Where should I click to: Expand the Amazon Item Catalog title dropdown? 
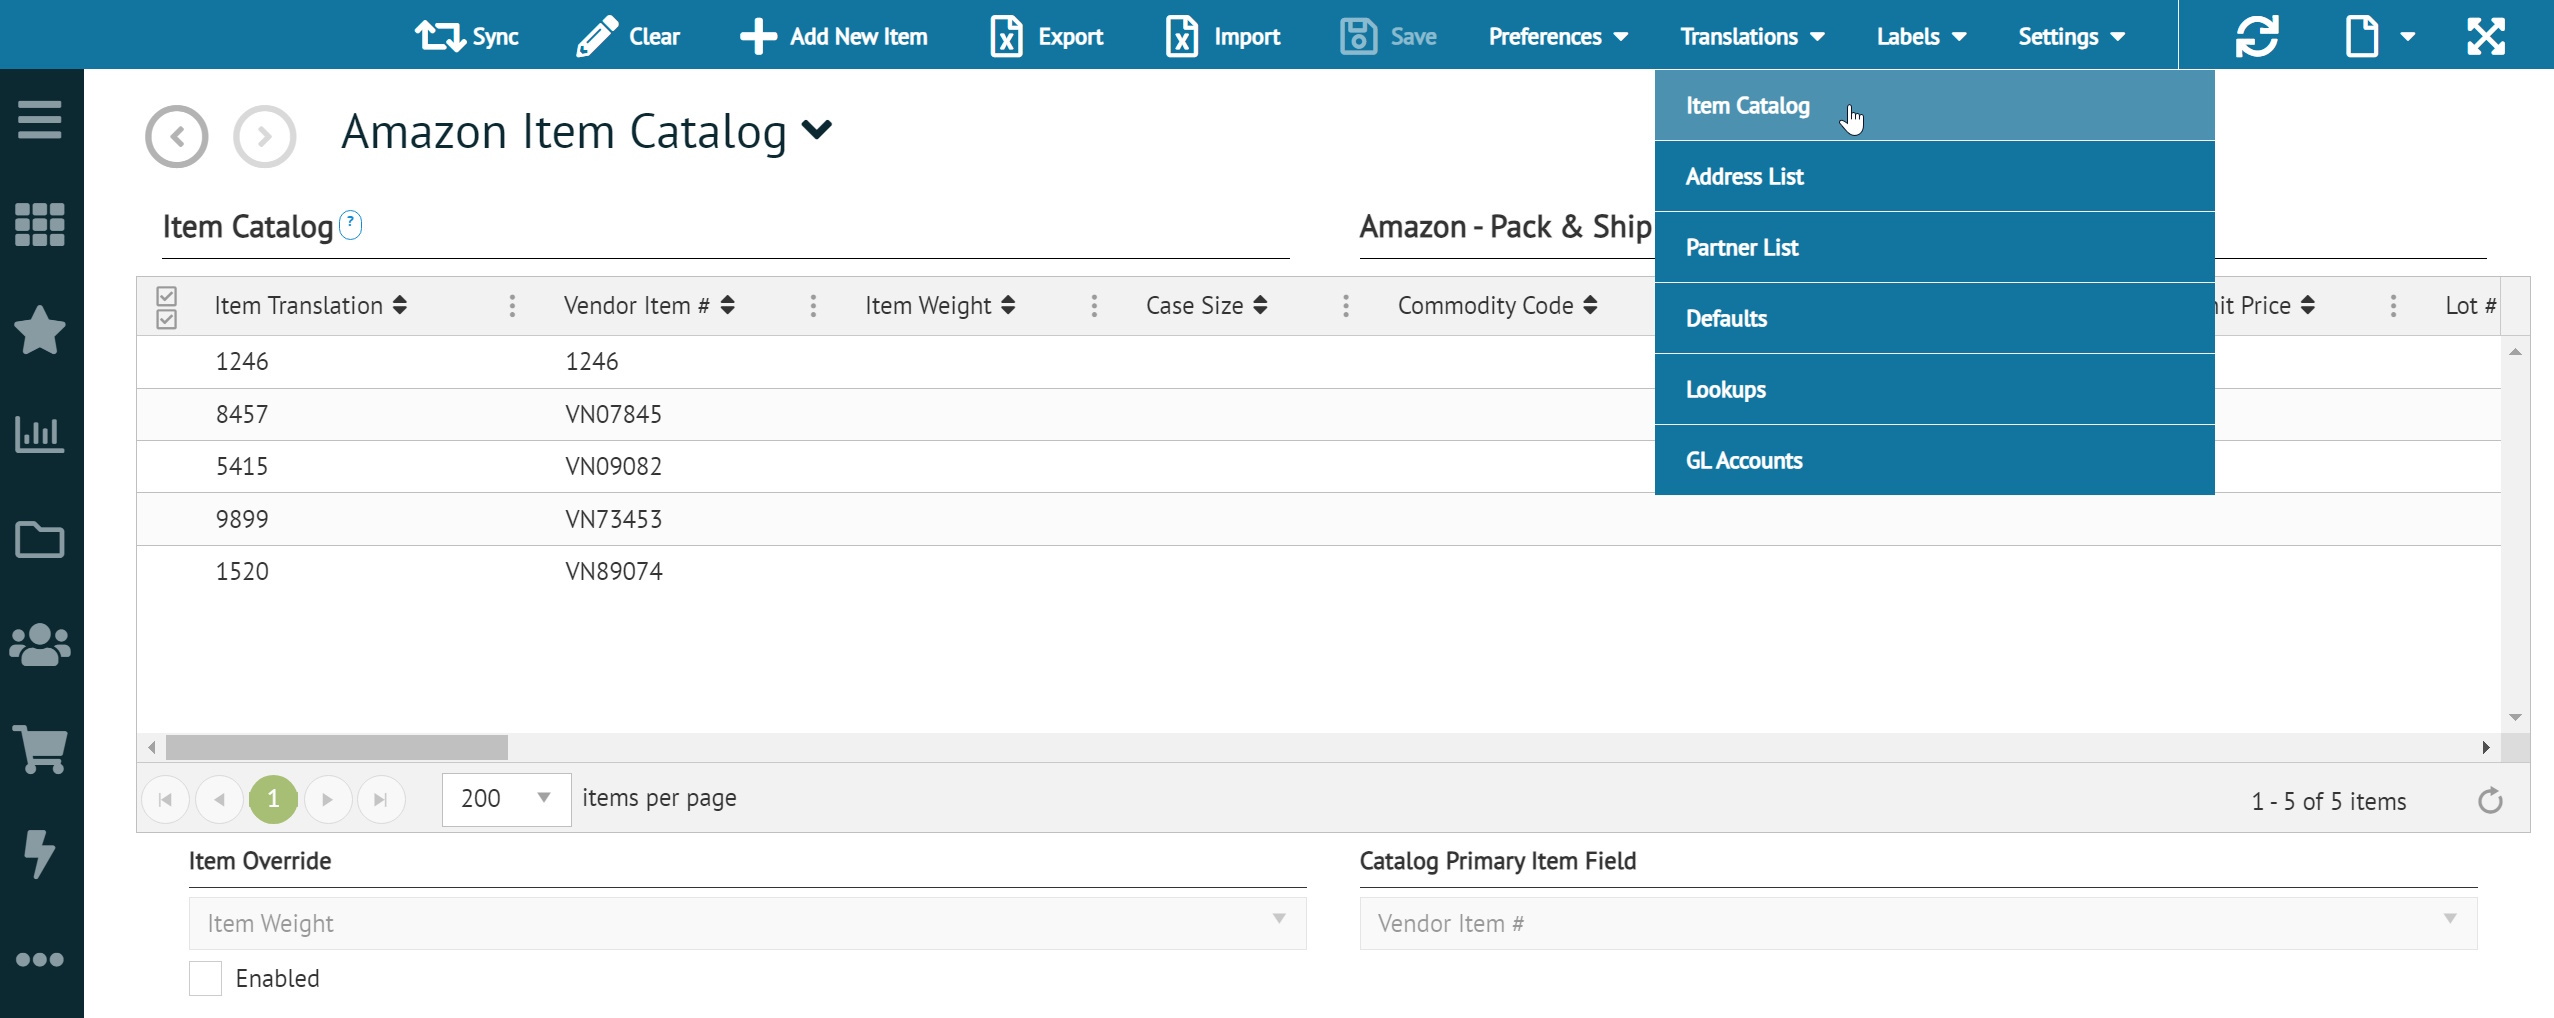[817, 130]
